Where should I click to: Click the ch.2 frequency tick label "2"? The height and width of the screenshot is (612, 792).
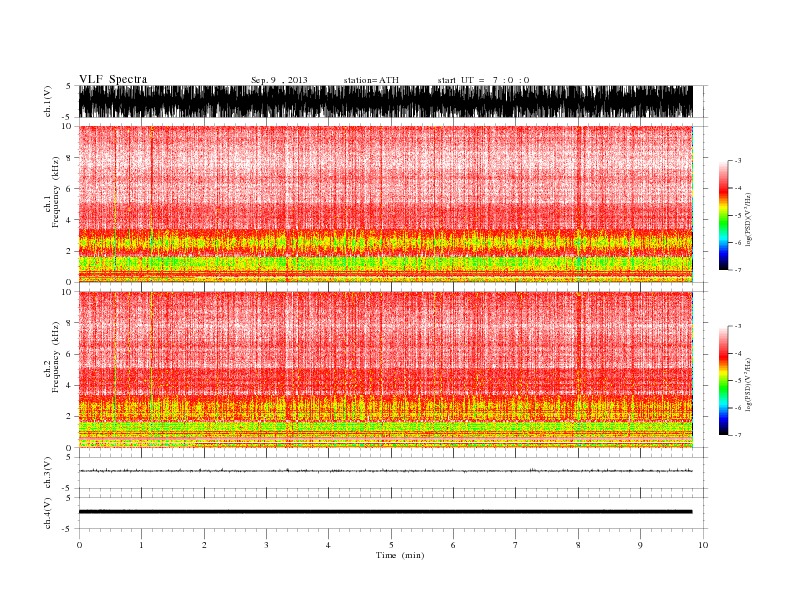[69, 417]
